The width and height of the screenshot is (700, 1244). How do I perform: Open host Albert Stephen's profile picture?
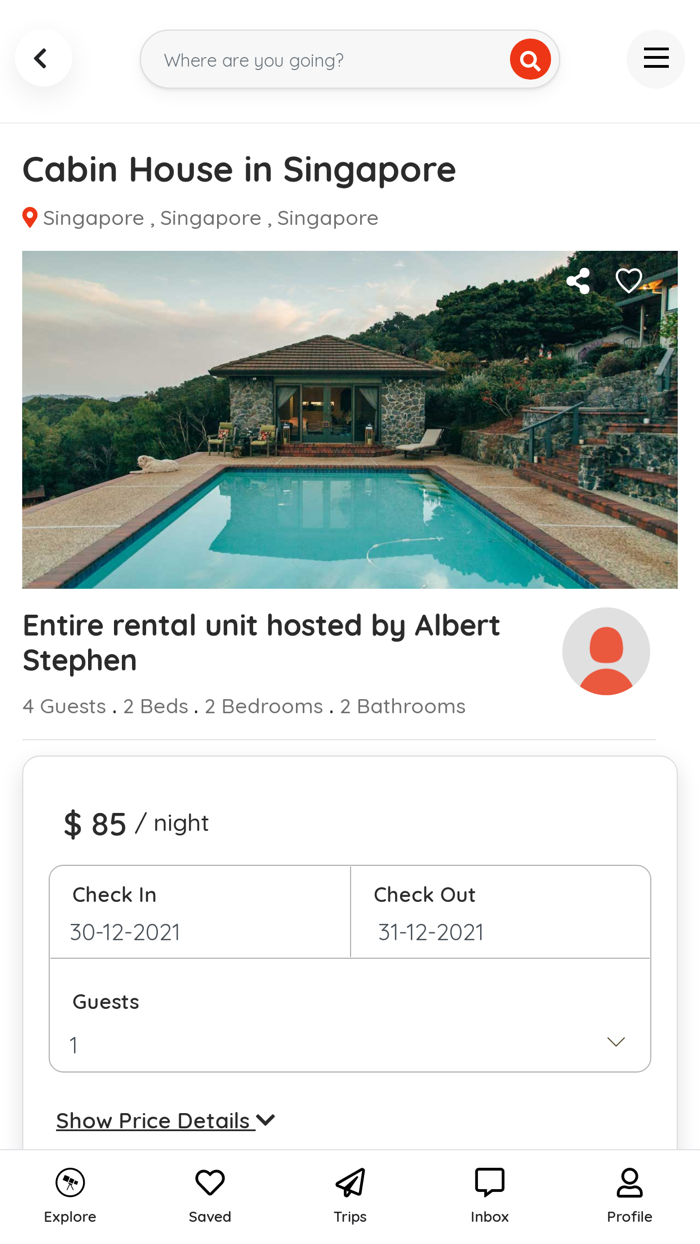pos(606,650)
